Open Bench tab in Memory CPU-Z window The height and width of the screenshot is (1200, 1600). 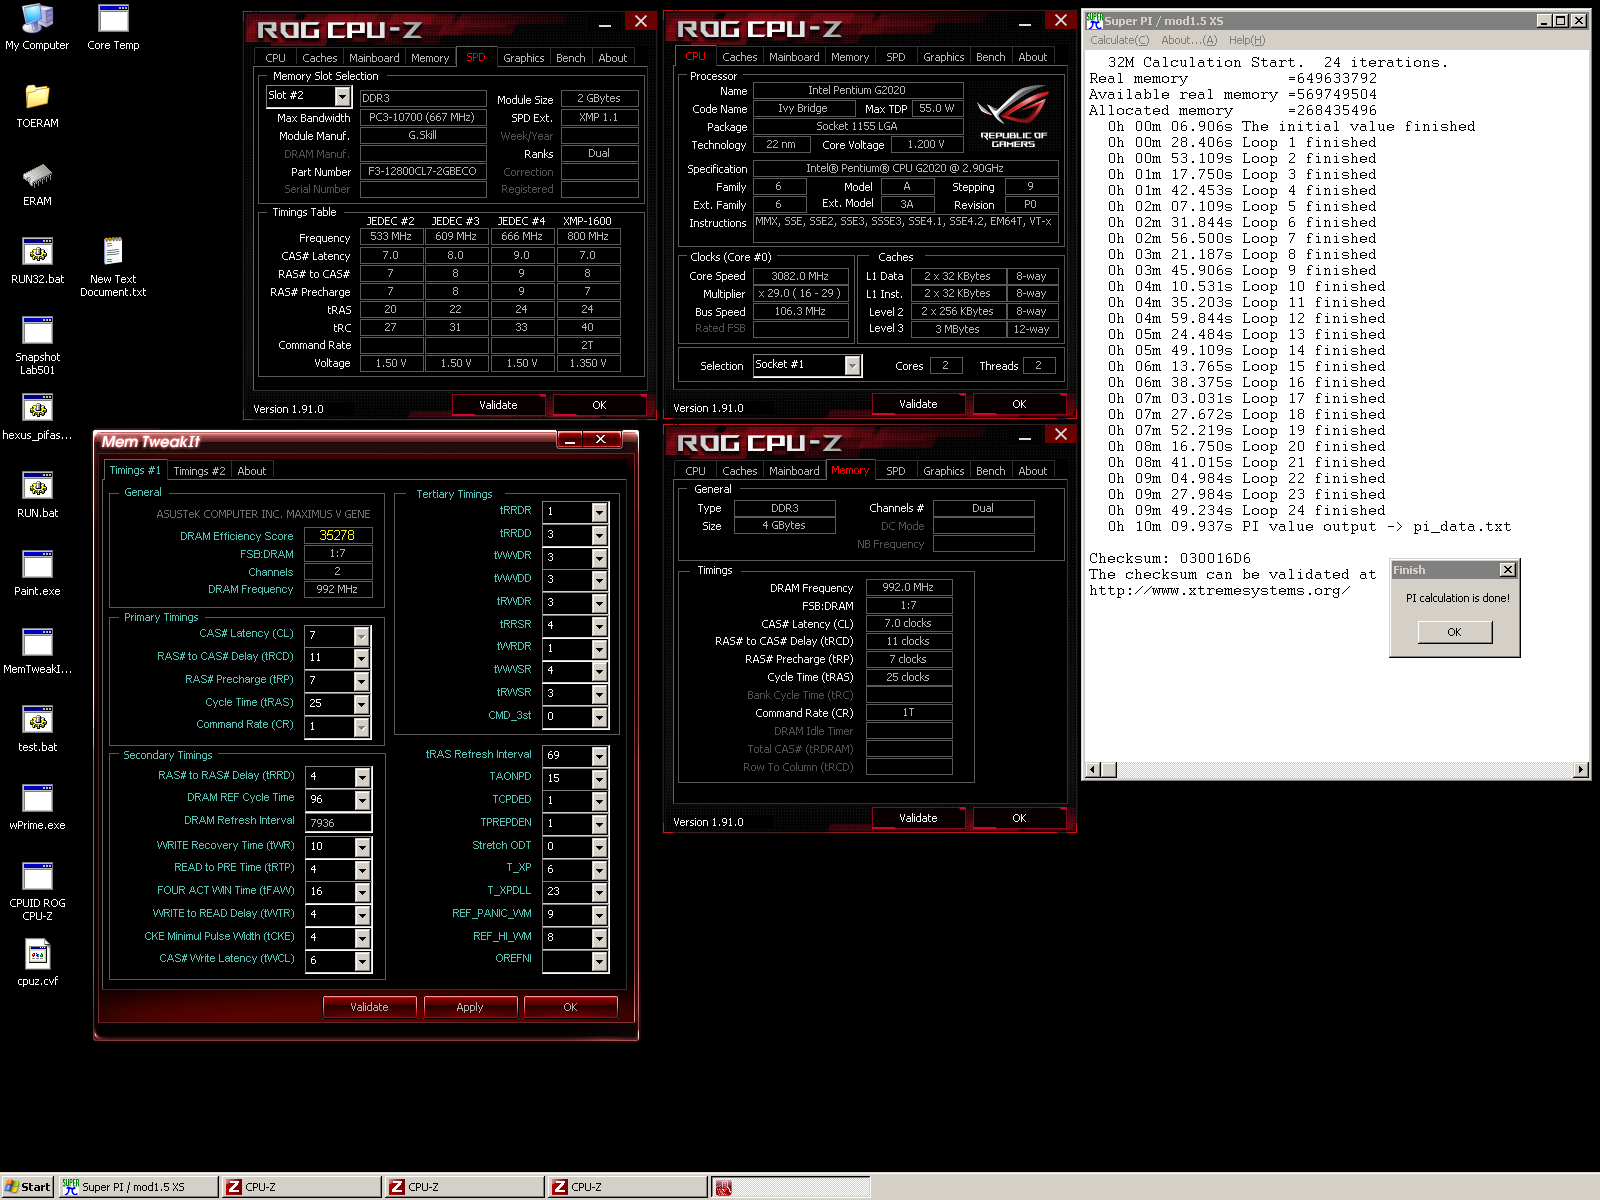coord(991,471)
